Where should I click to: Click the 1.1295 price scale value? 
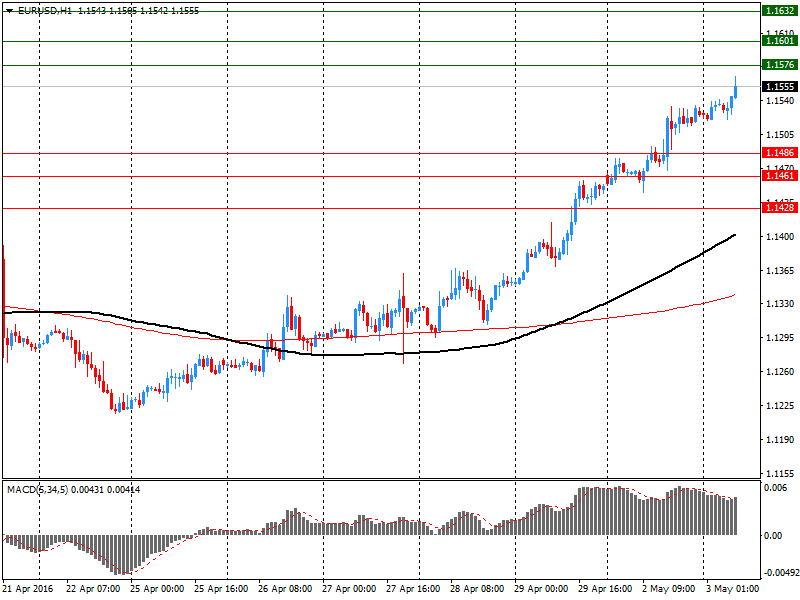coord(780,338)
